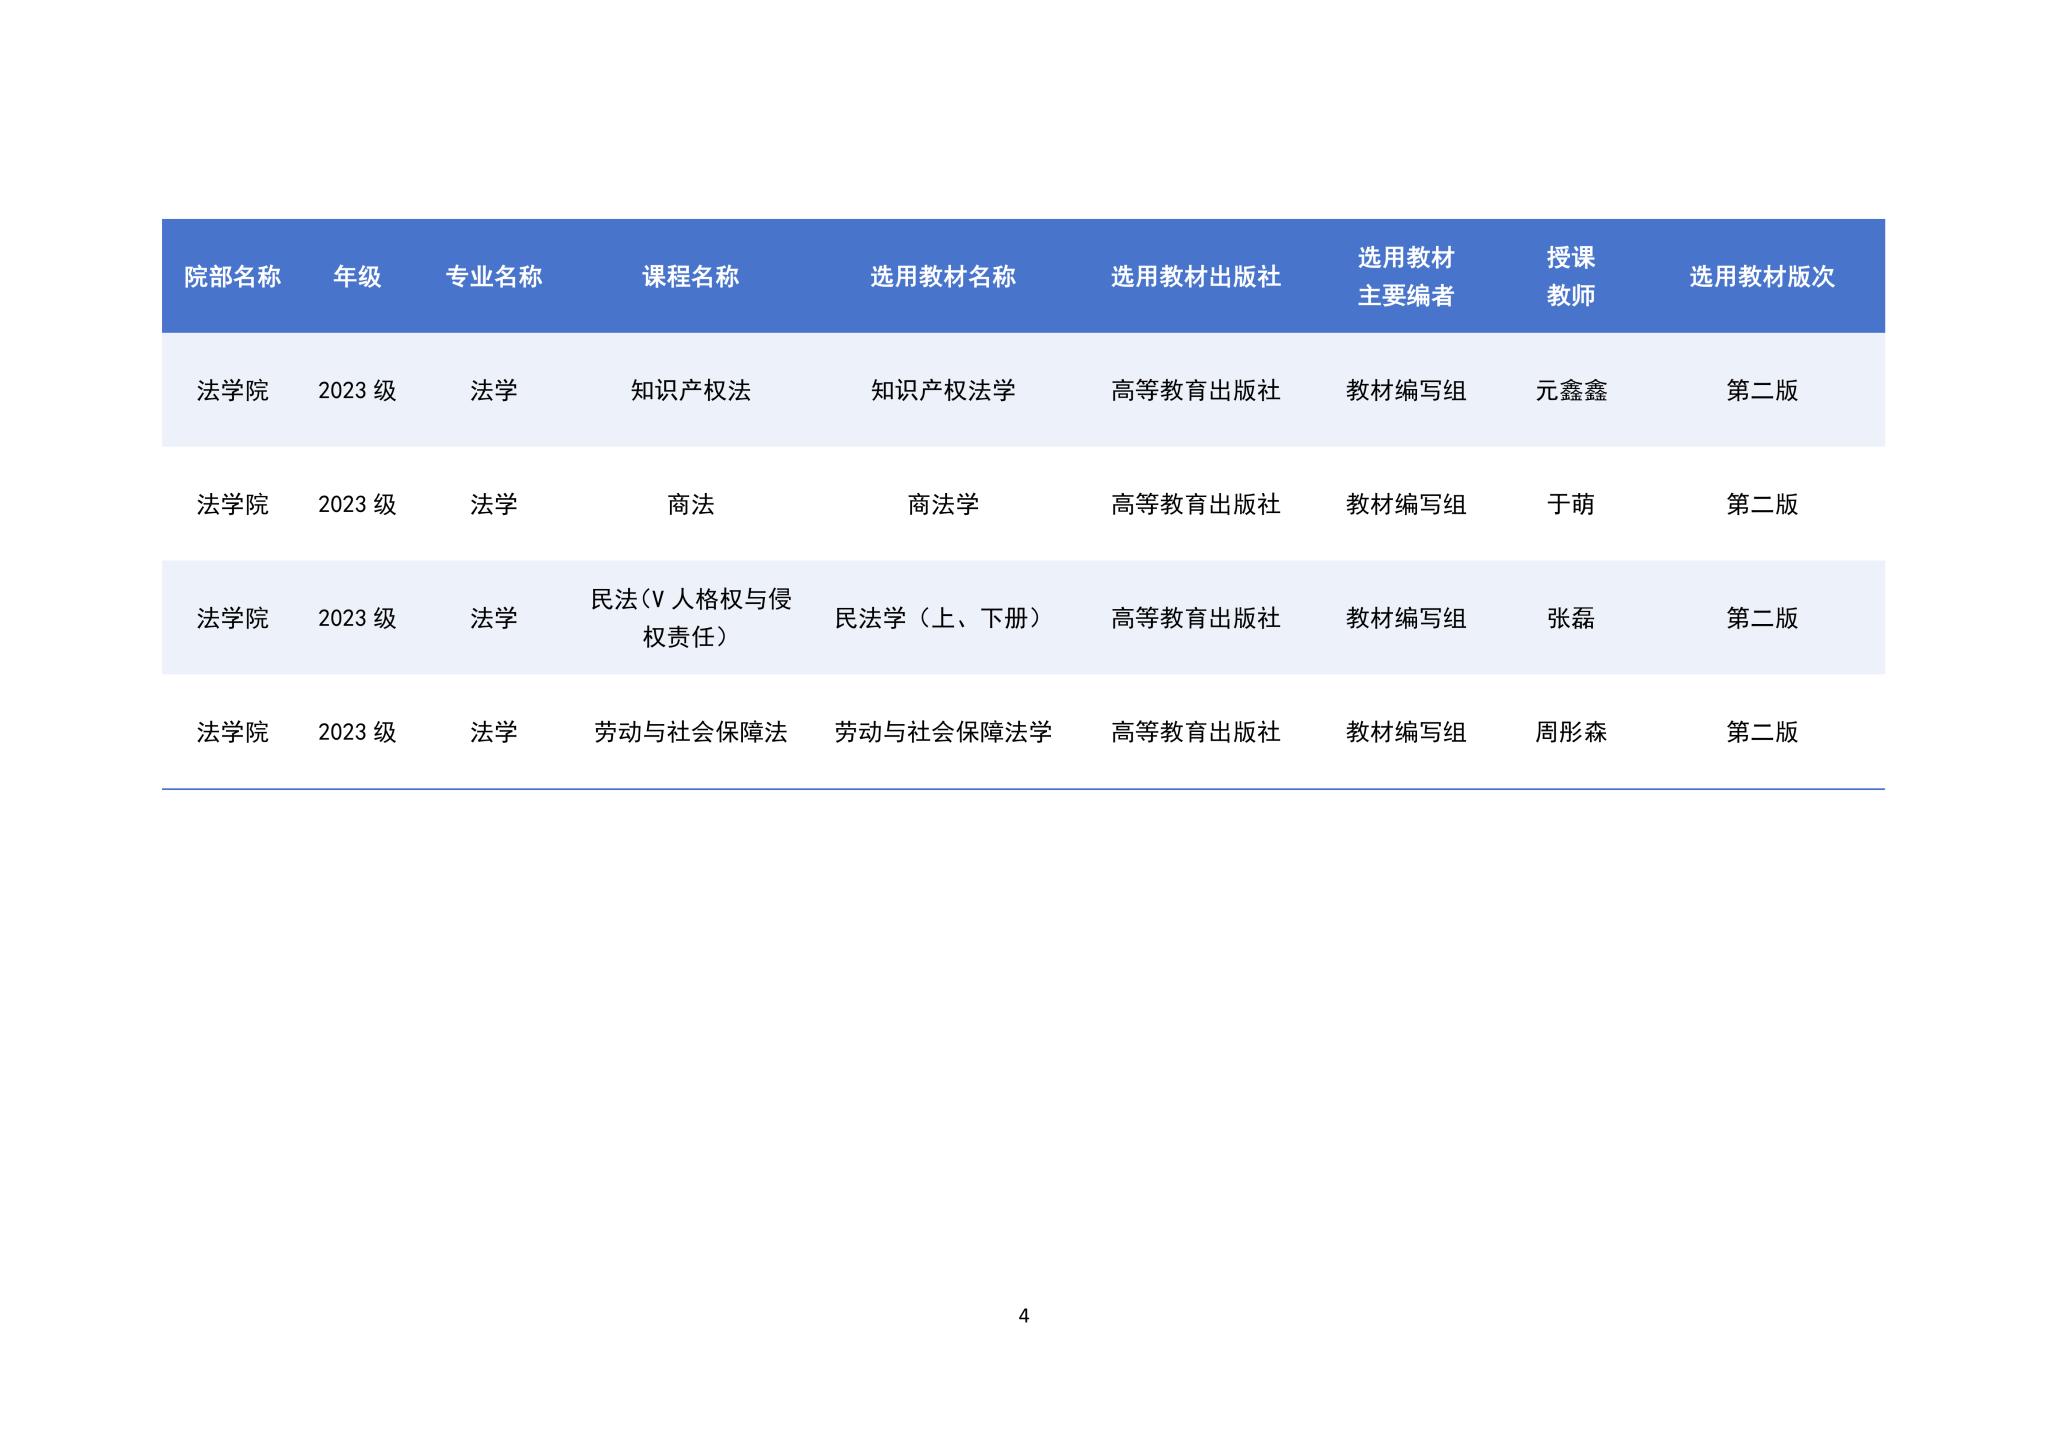
Task: Click the 选用教材版次 column header
Action: coord(1762,277)
